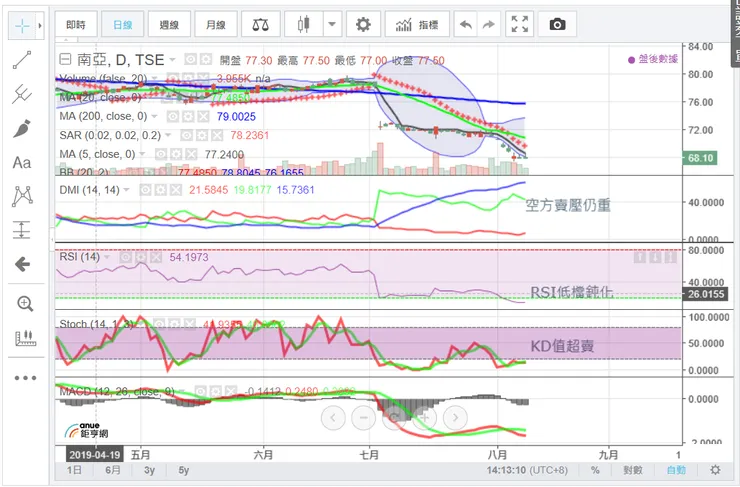Screen dimensions: 740x487
Task: Click the 2019-04-19 date marker
Action: click(94, 455)
